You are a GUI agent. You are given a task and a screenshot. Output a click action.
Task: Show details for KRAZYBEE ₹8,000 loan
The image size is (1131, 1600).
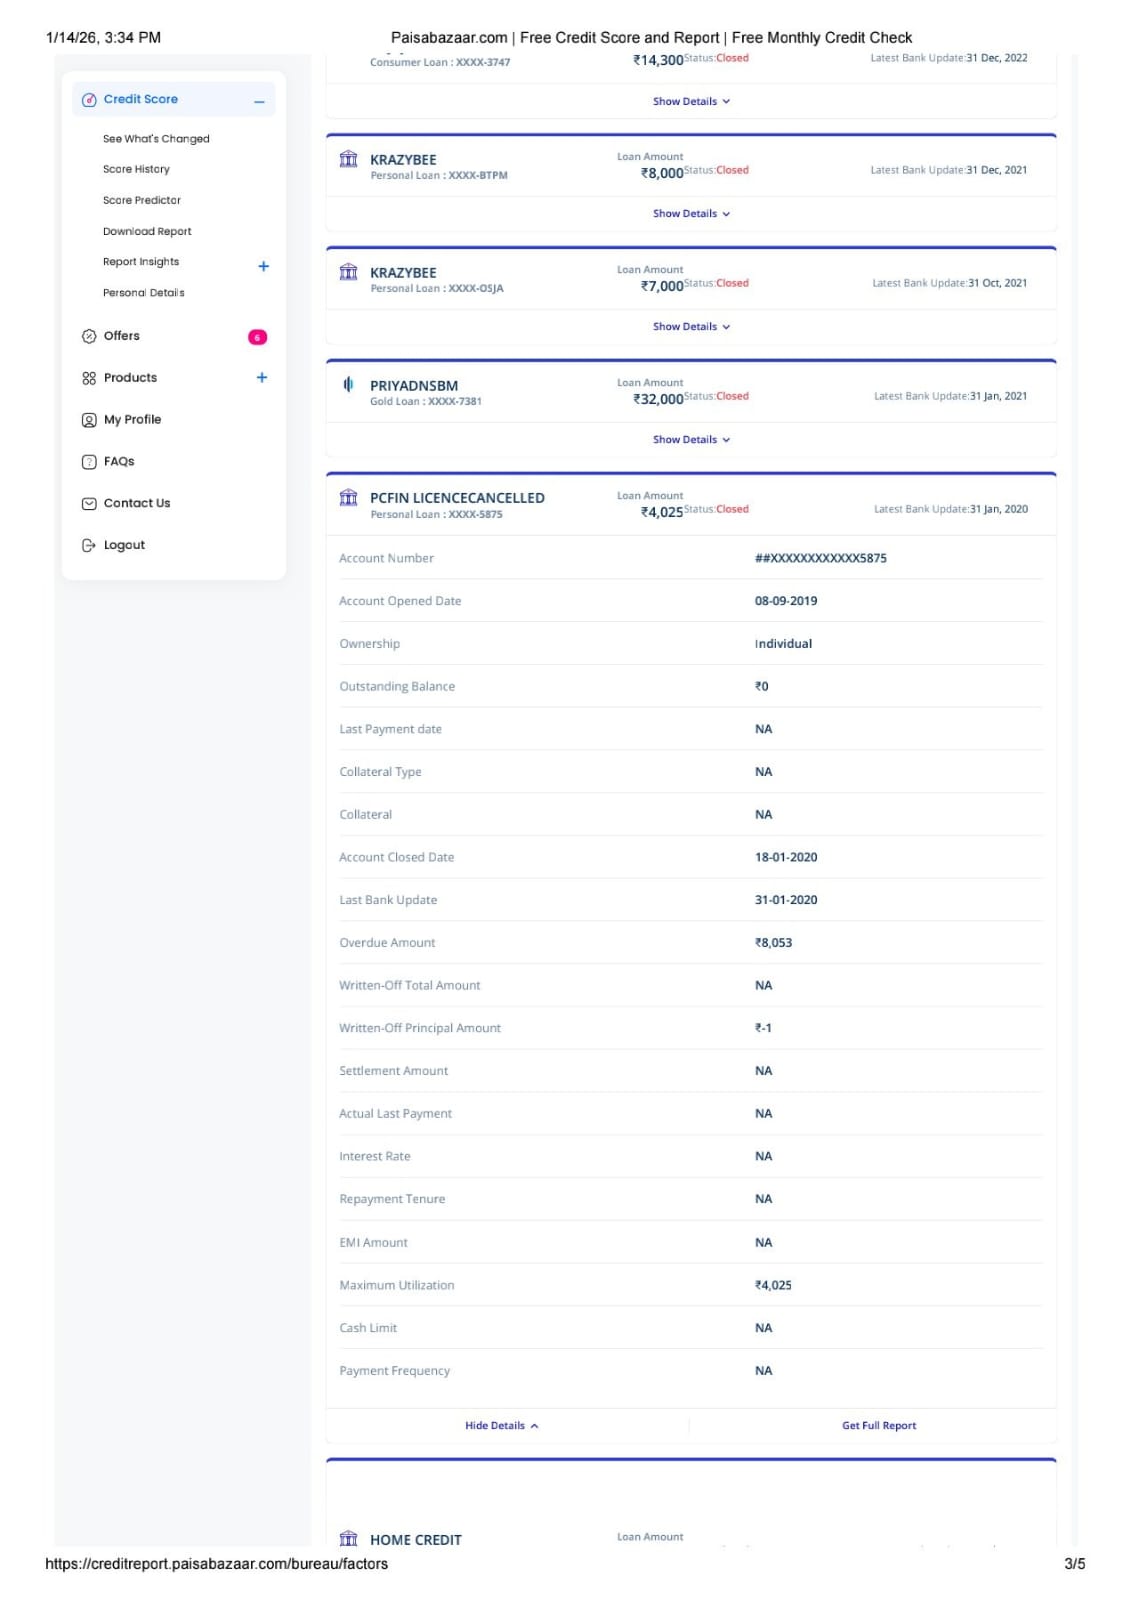[x=691, y=214]
